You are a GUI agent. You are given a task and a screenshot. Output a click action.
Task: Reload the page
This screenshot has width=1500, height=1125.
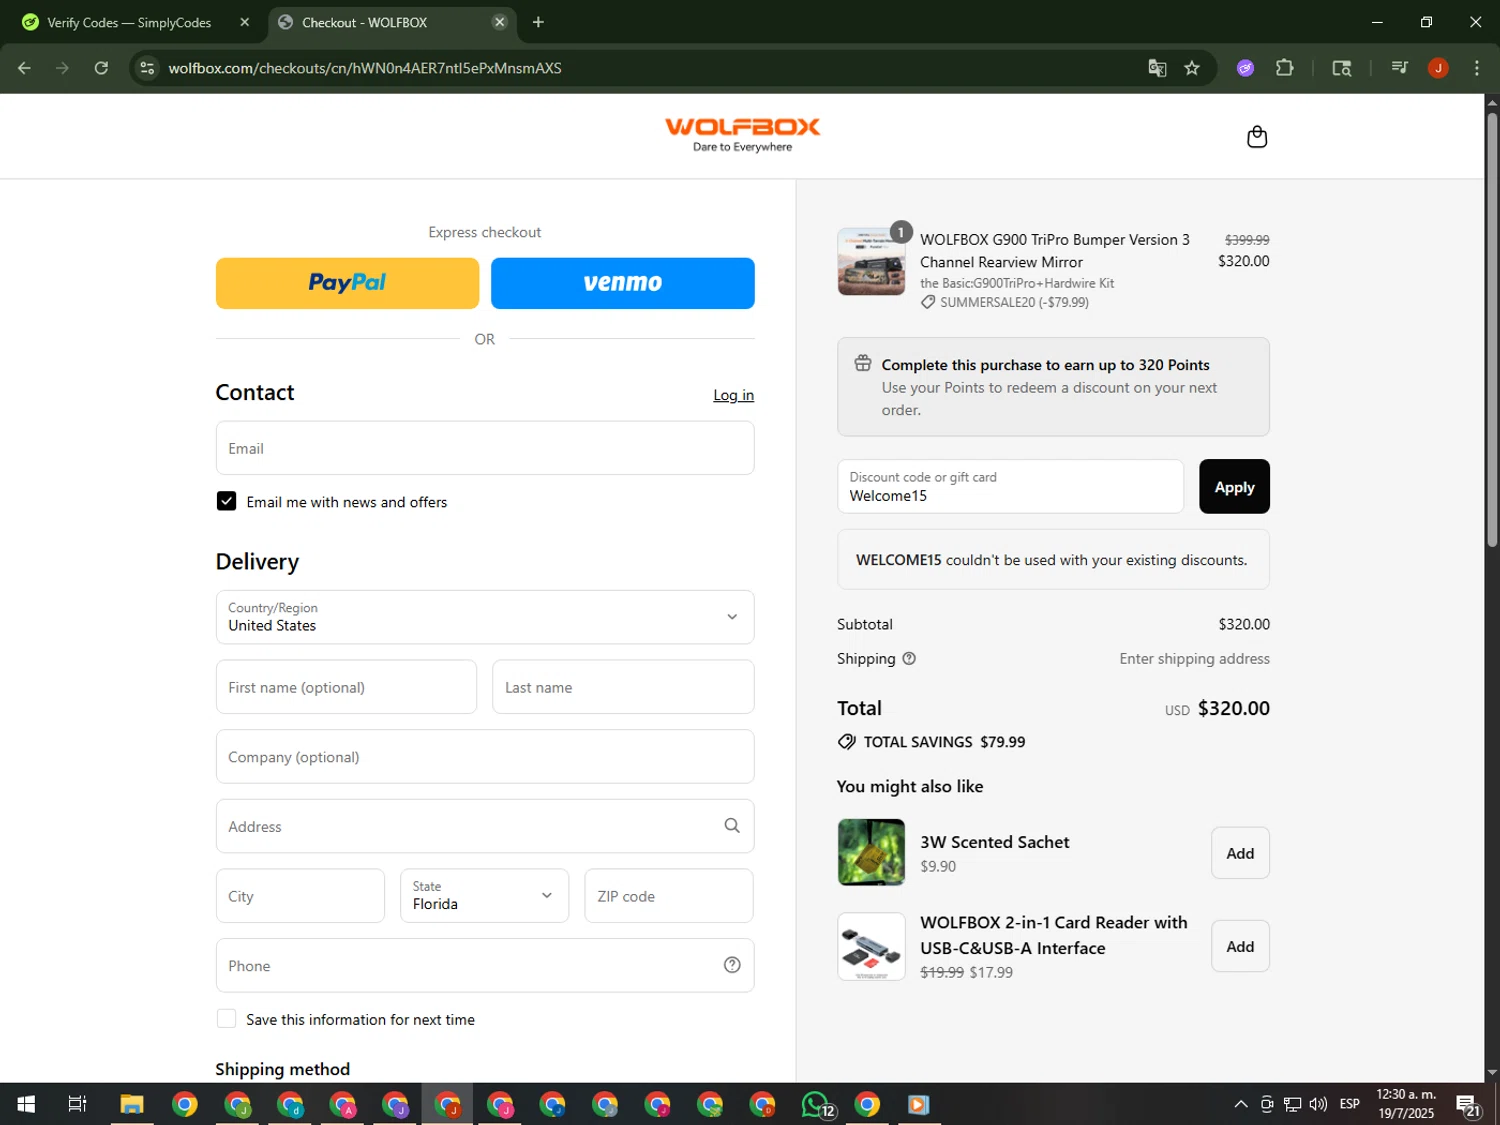(x=101, y=68)
